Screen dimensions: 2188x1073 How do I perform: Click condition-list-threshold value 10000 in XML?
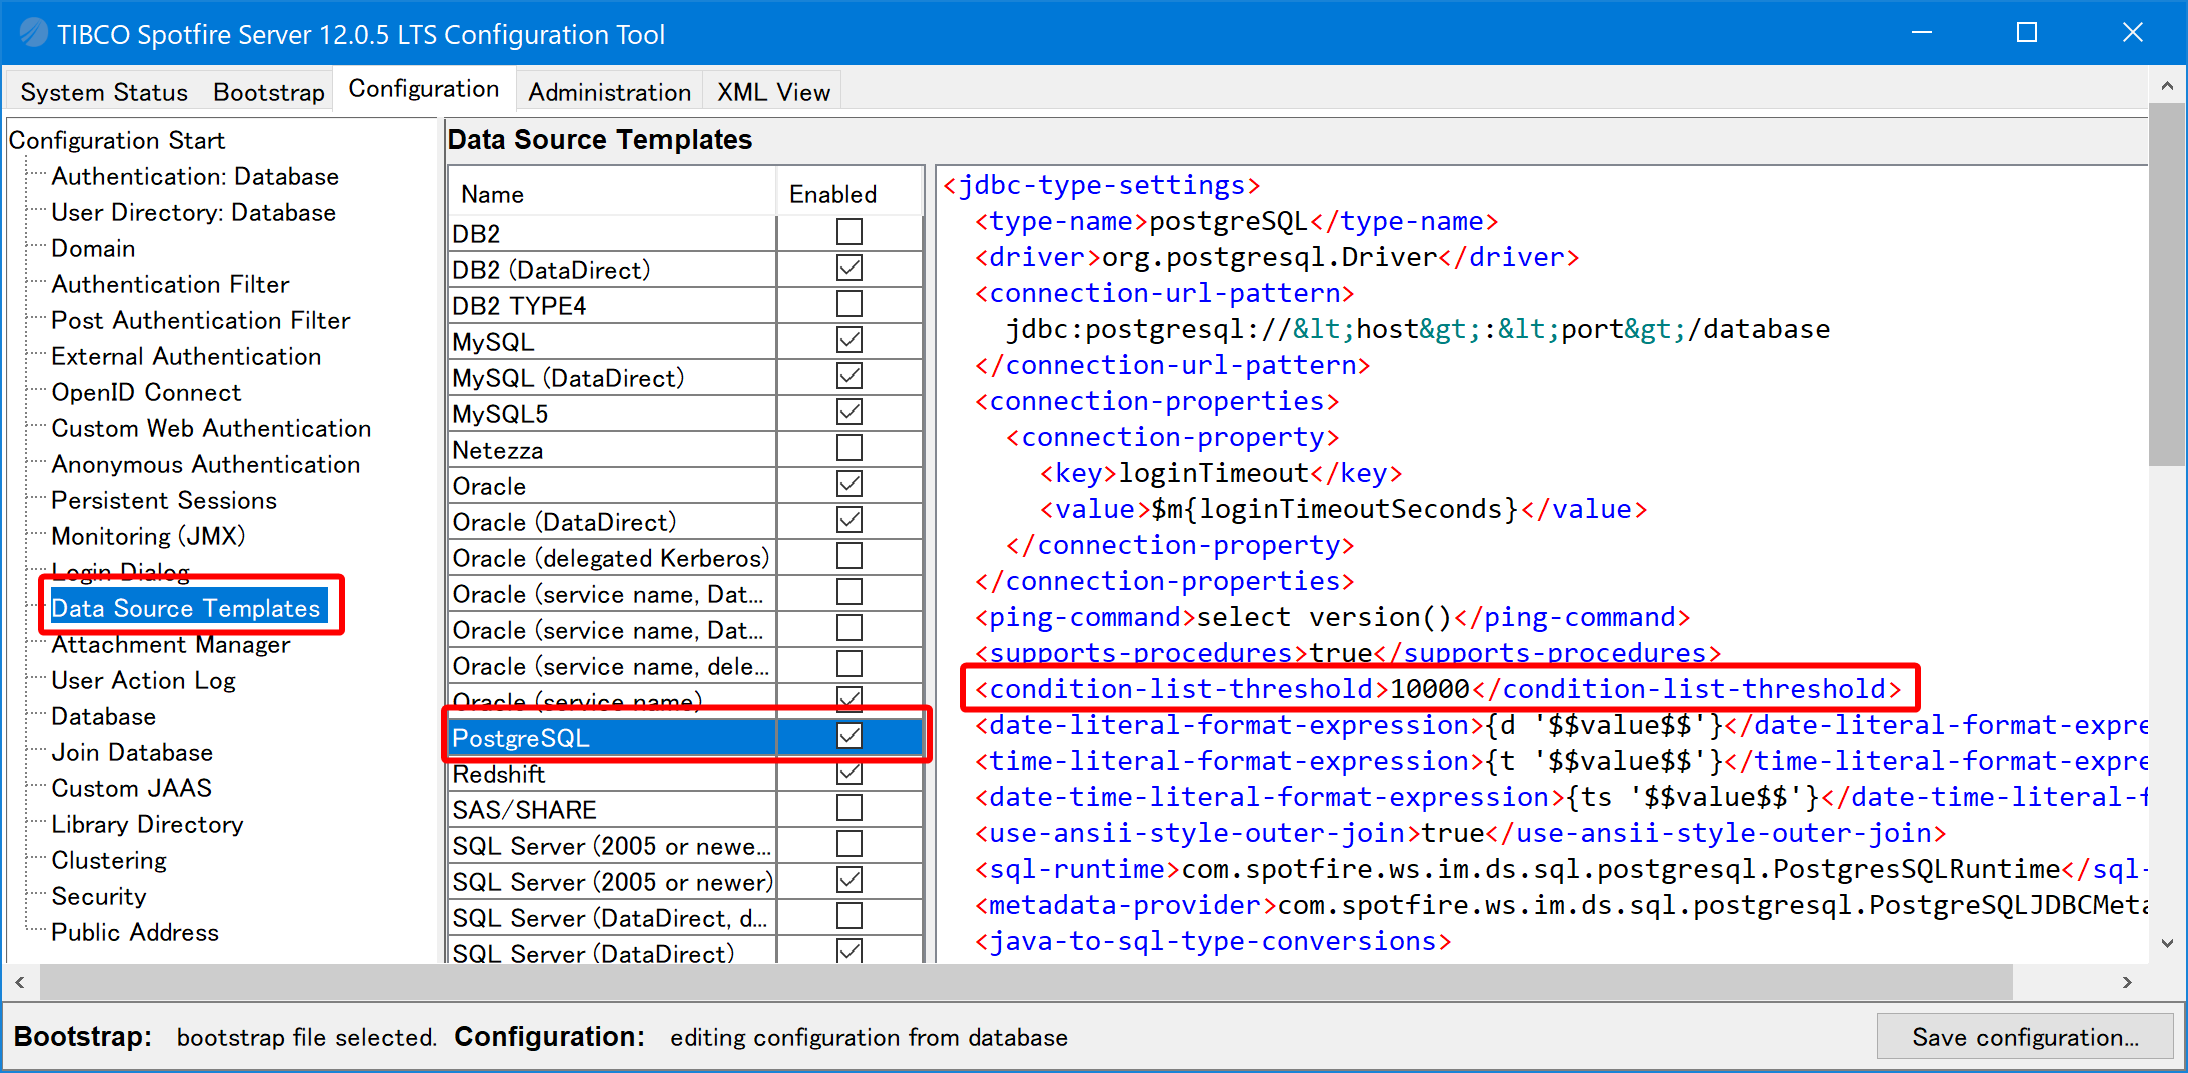(1430, 689)
